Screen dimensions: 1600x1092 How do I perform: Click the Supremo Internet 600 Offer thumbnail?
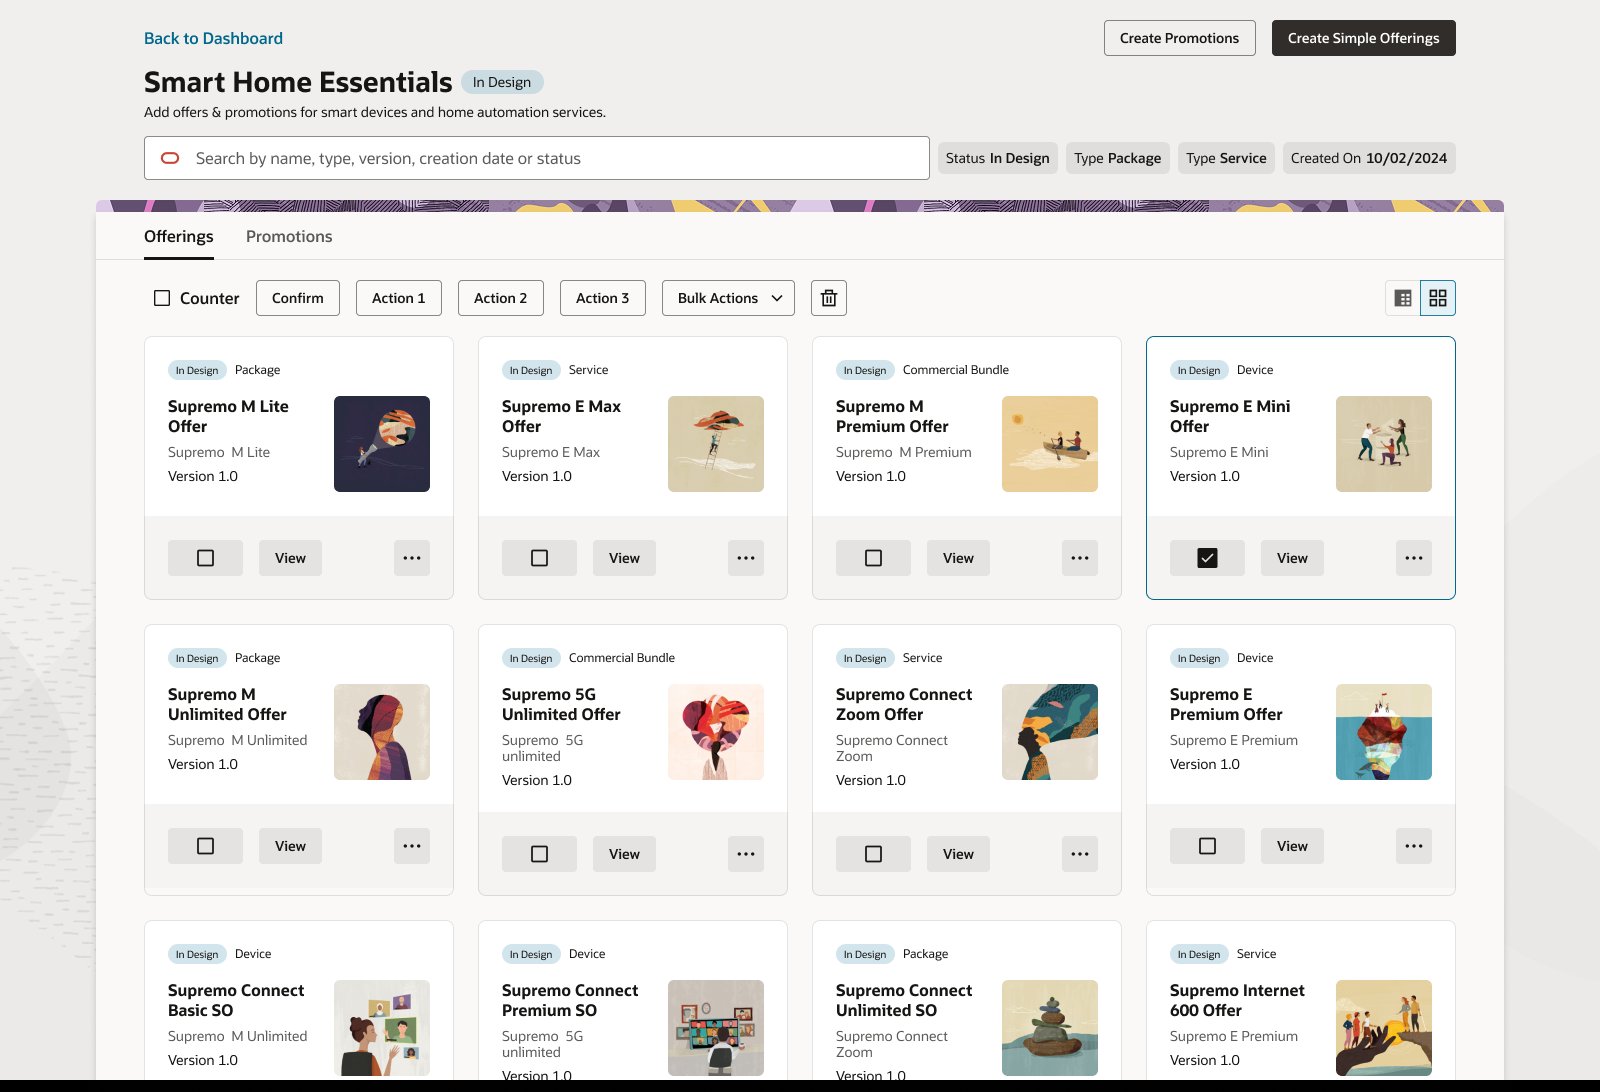click(x=1384, y=1028)
